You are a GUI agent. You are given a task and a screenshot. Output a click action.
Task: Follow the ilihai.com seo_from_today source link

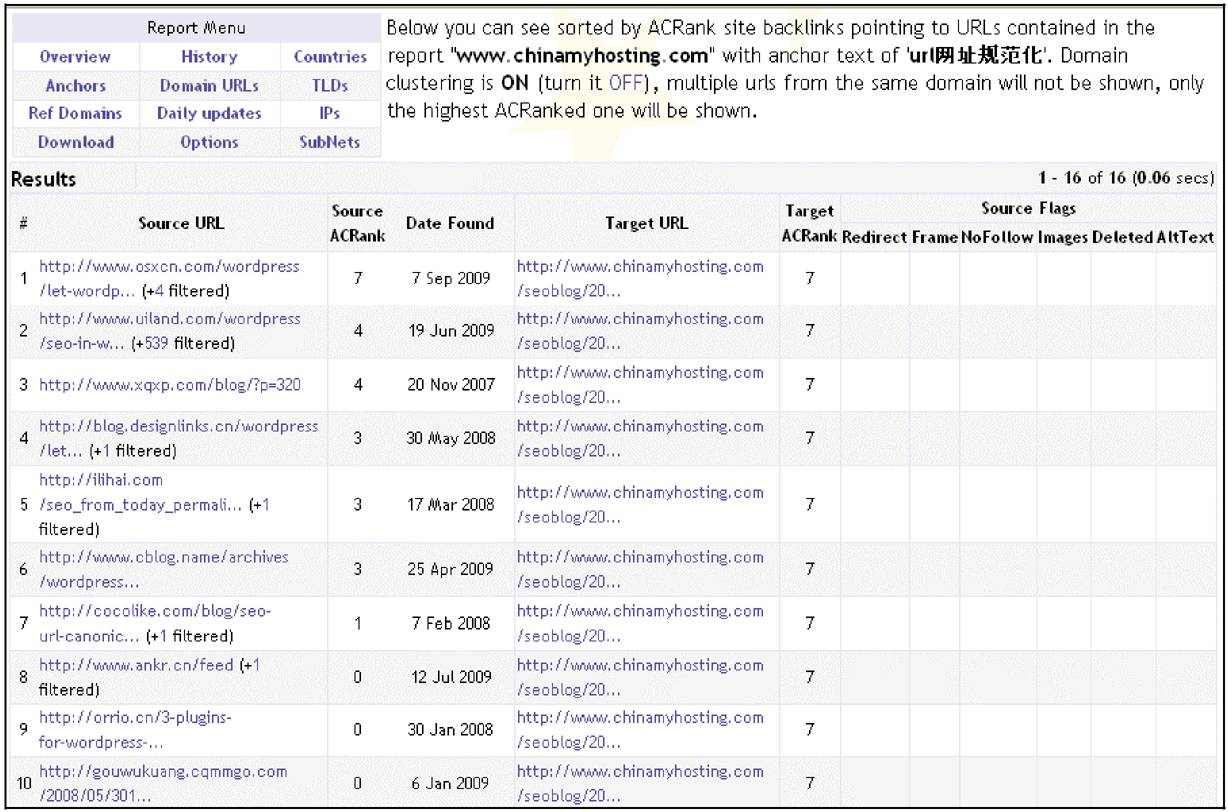[140, 492]
